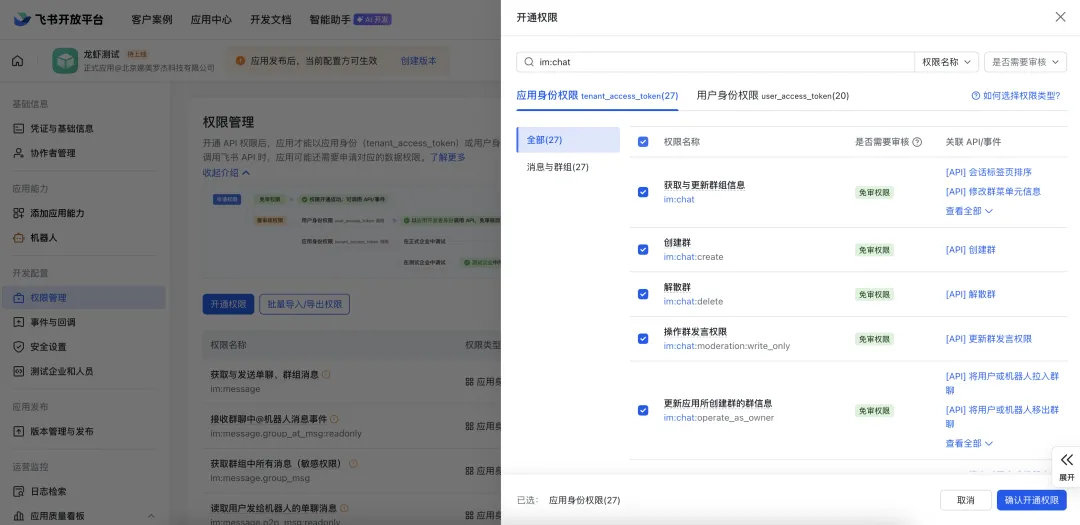The image size is (1080, 525).
Task: Open 开发文档 in top navigation
Action: 271,20
